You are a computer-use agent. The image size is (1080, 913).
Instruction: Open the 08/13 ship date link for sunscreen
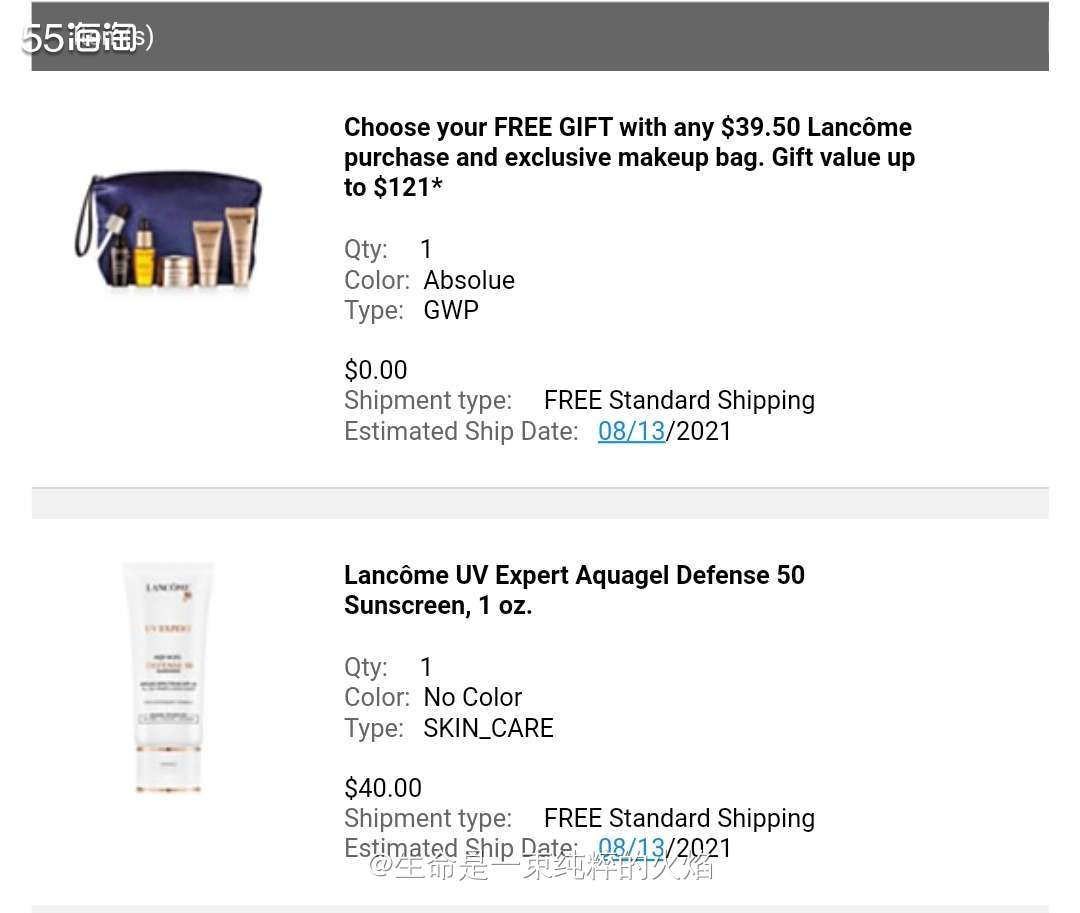[x=631, y=848]
